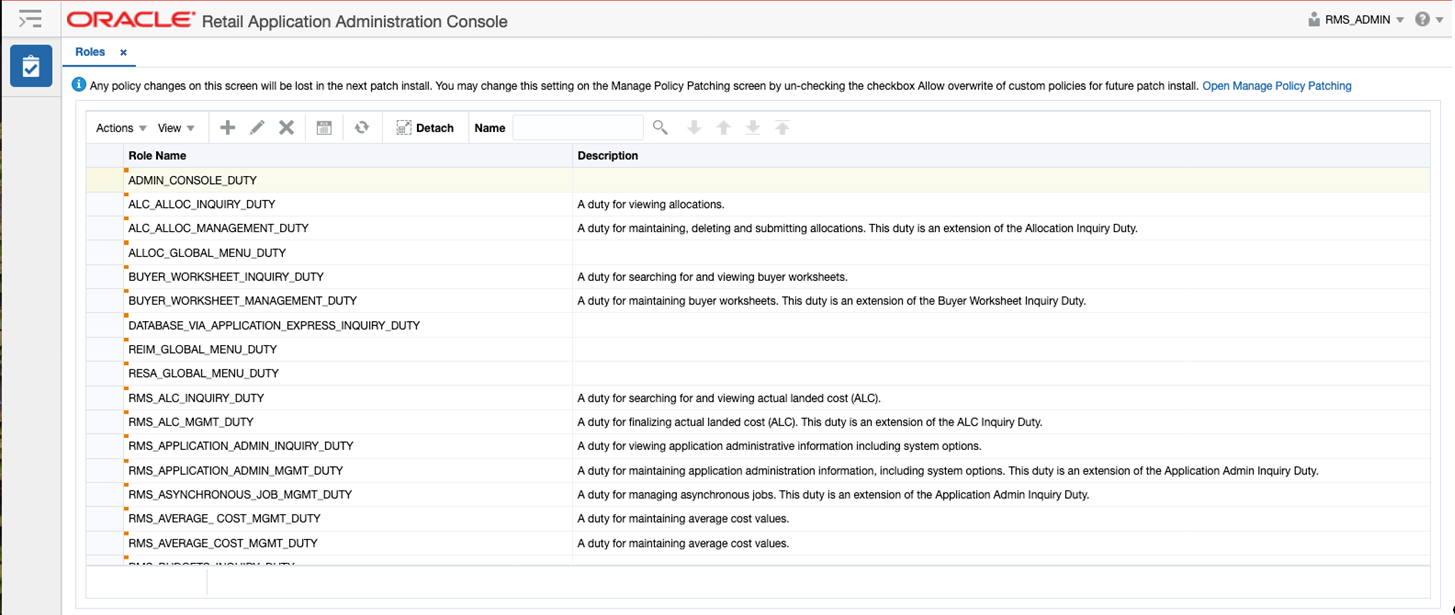Screen dimensions: 1455x615
Task: Click the Detach button
Action: point(425,127)
